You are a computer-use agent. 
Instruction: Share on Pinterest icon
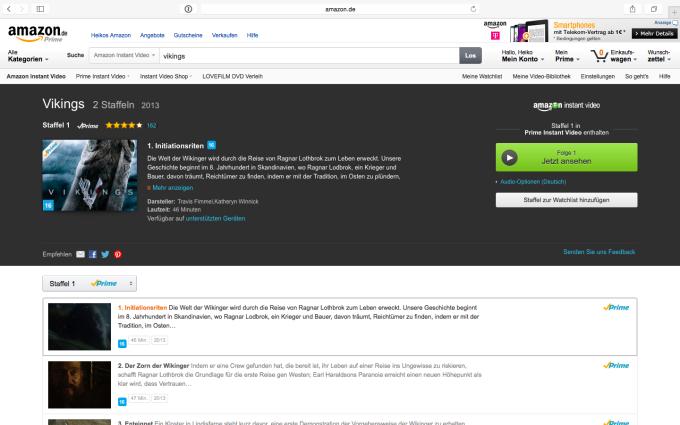118,255
